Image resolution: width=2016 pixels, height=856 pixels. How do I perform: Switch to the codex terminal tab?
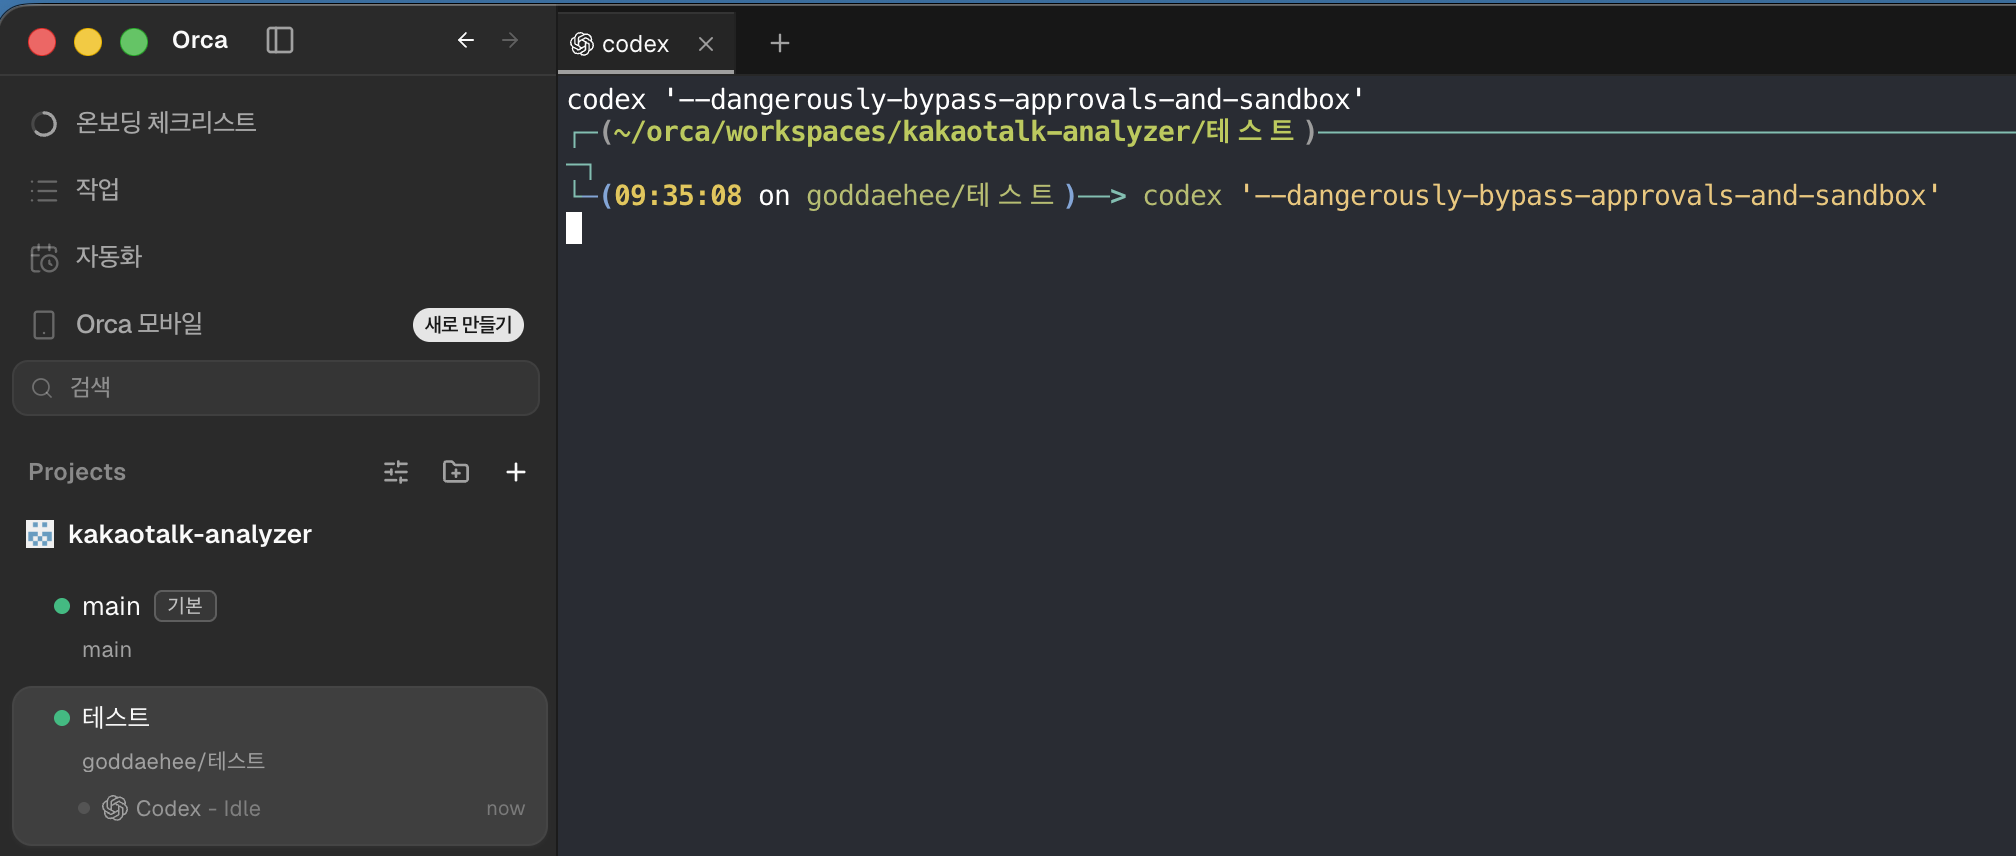point(646,43)
